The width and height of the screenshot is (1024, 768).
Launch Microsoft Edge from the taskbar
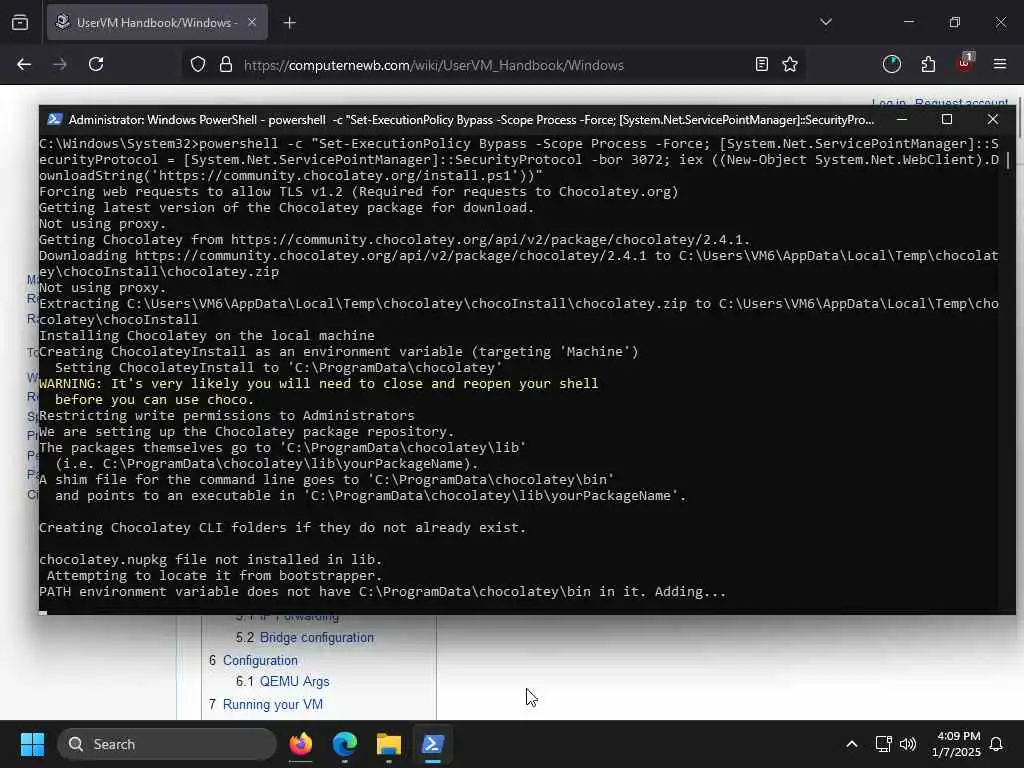[x=344, y=744]
